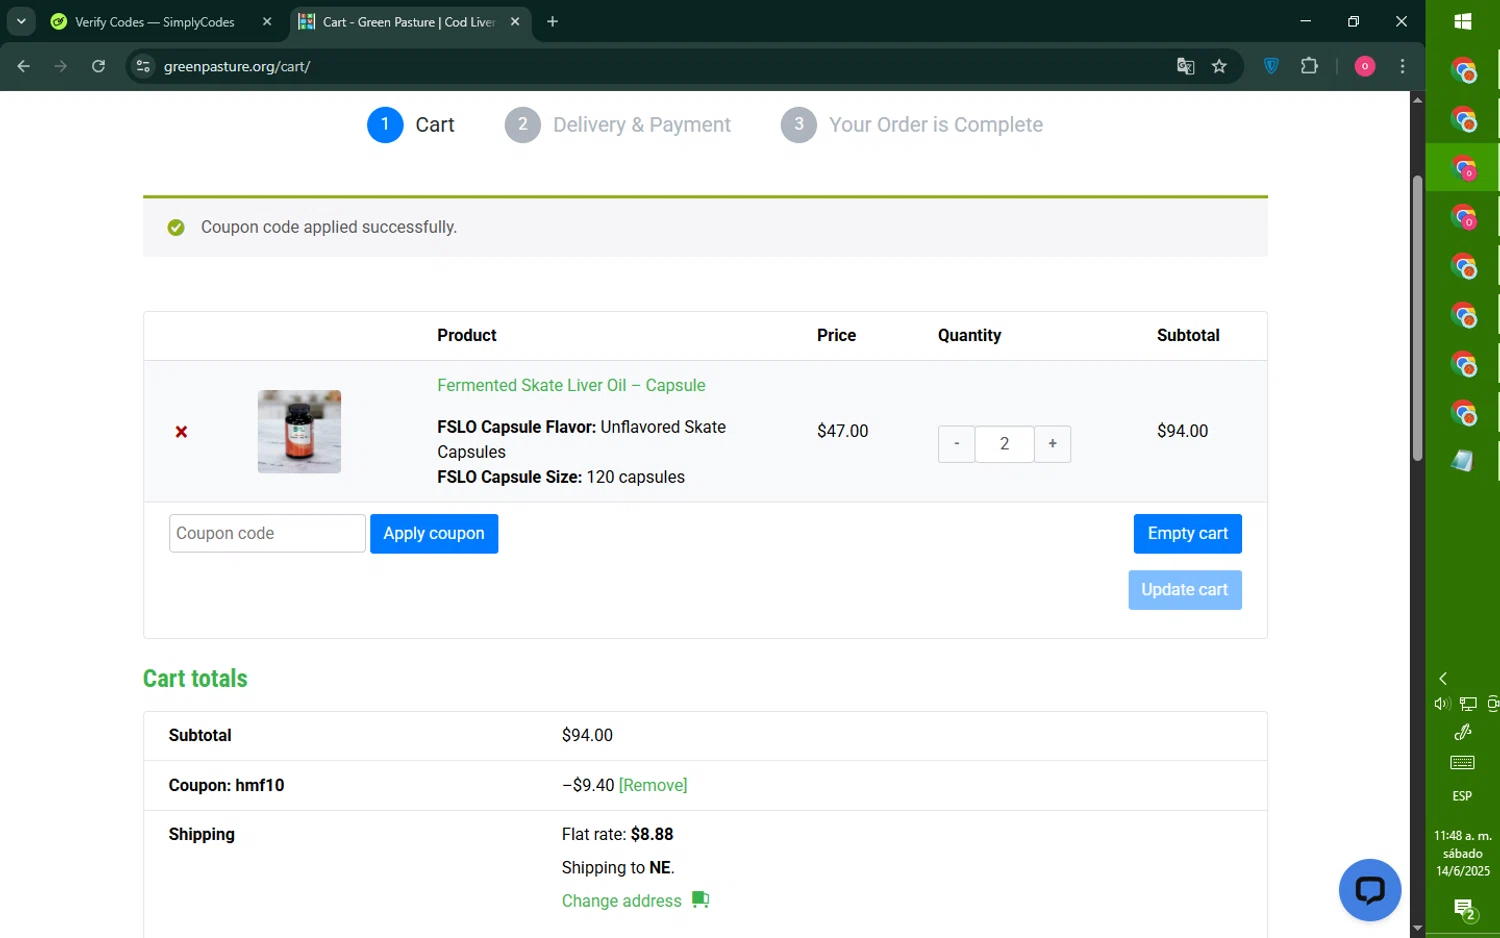Click the discount amount –$9.40
1500x938 pixels.
click(x=588, y=785)
